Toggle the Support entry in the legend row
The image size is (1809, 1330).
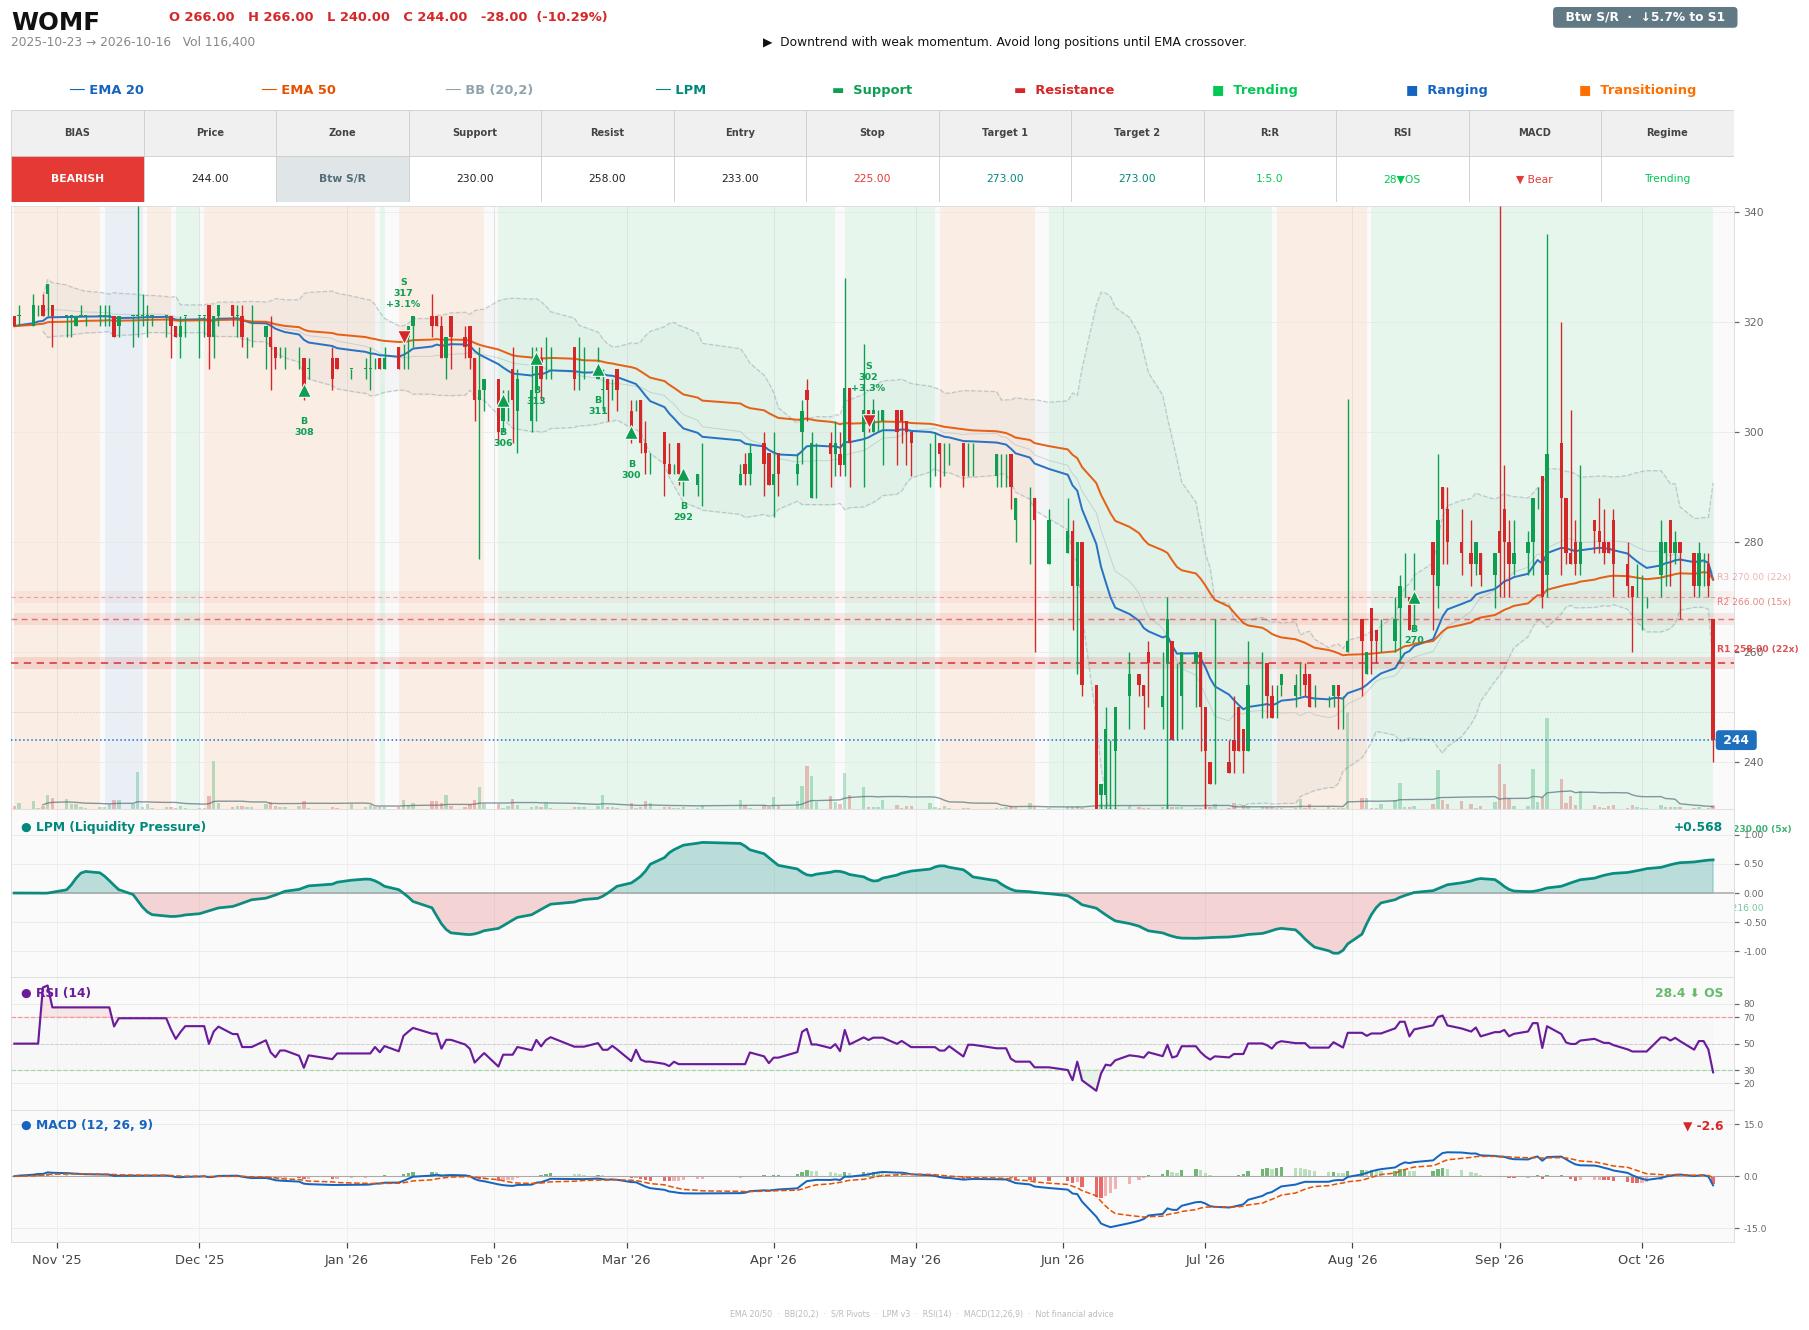click(872, 90)
